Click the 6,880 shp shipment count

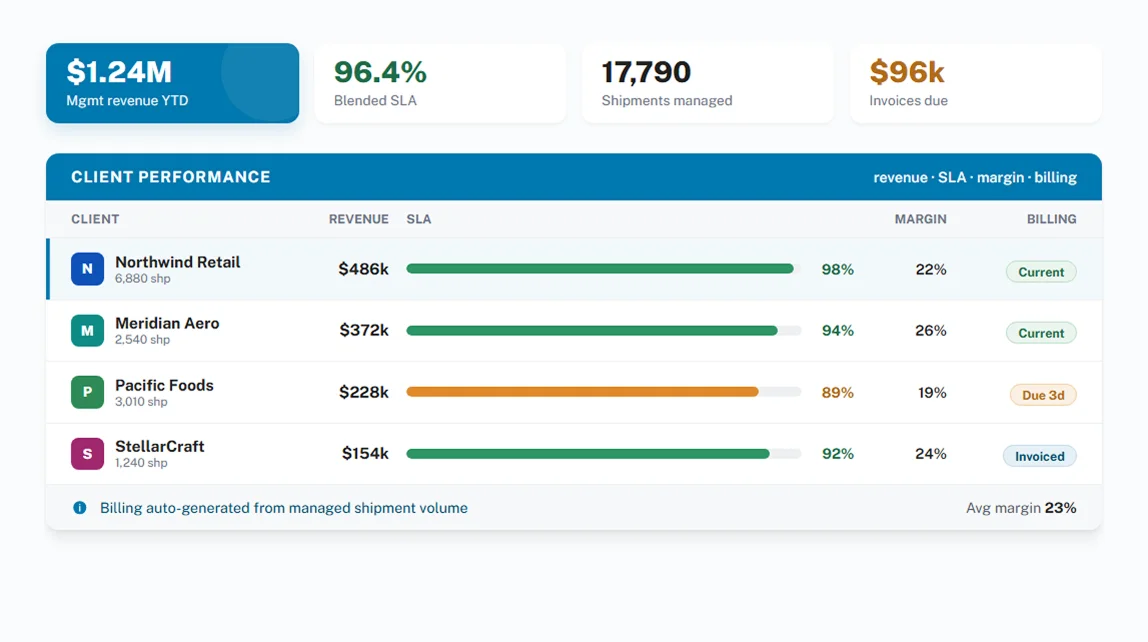click(x=143, y=279)
